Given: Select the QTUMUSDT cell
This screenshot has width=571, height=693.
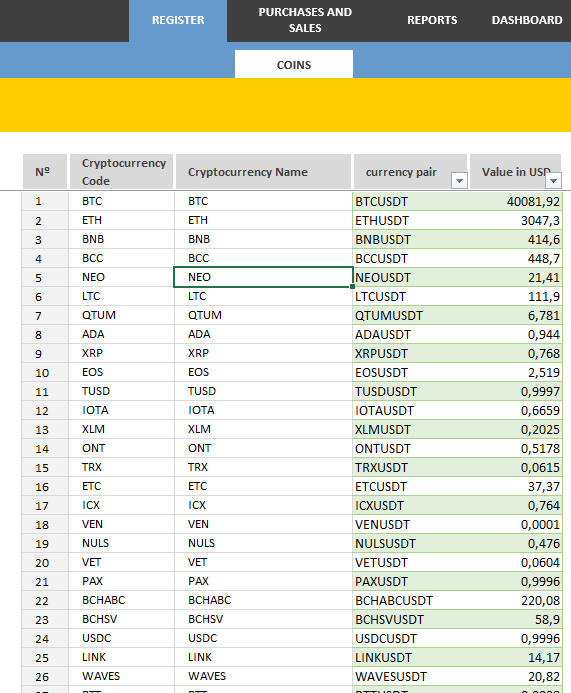Looking at the screenshot, I should click(x=411, y=316).
